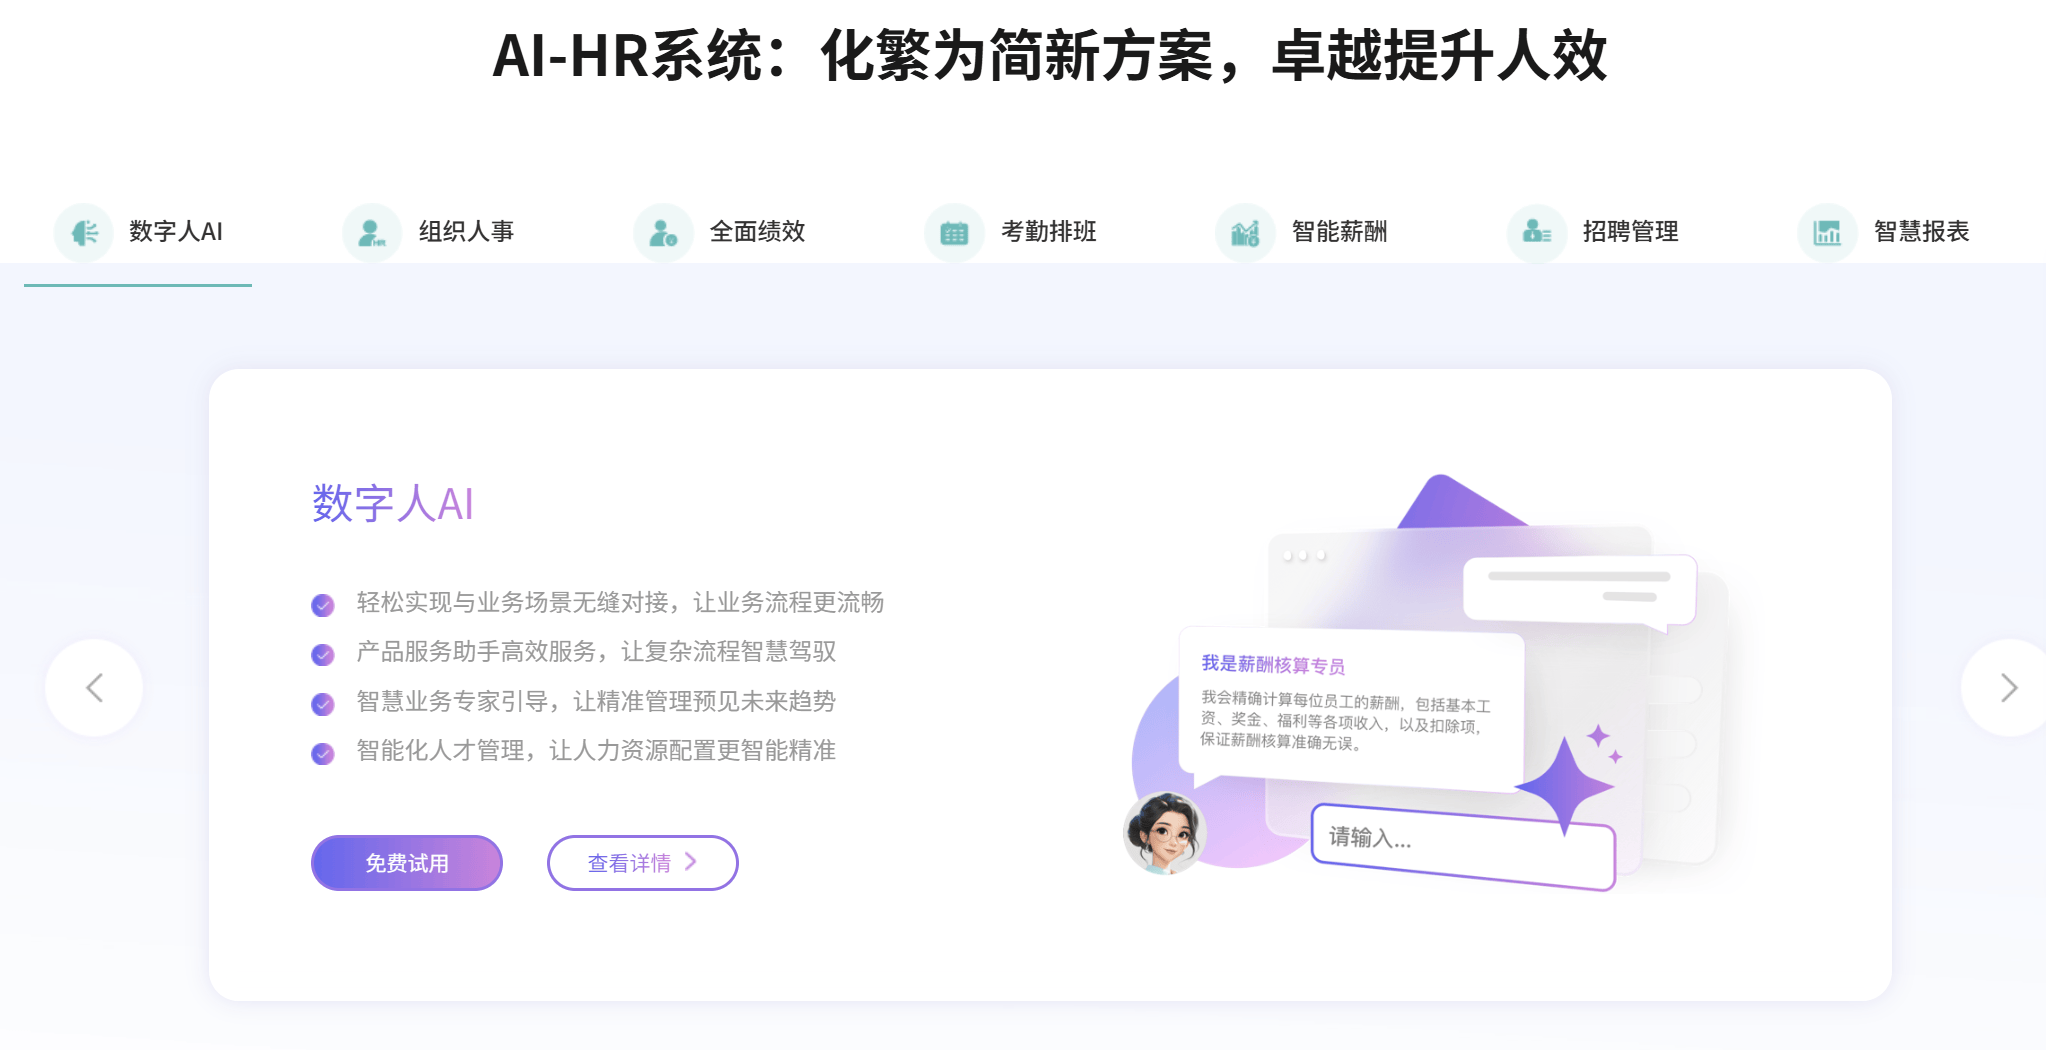Image resolution: width=2046 pixels, height=1050 pixels.
Task: Click the 数字人AI megaphone icon
Action: tap(84, 233)
